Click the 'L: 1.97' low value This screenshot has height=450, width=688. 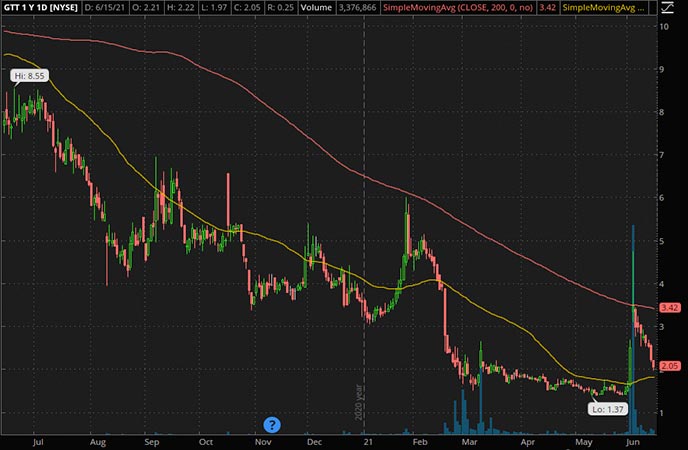tap(215, 7)
